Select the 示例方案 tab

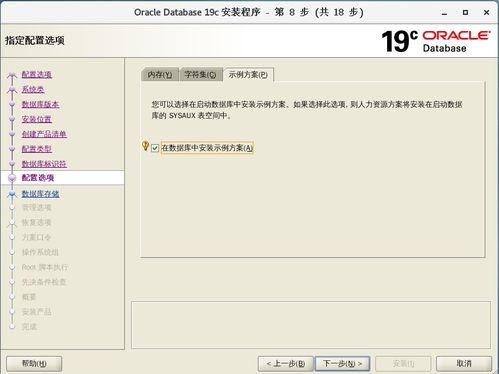coord(248,75)
